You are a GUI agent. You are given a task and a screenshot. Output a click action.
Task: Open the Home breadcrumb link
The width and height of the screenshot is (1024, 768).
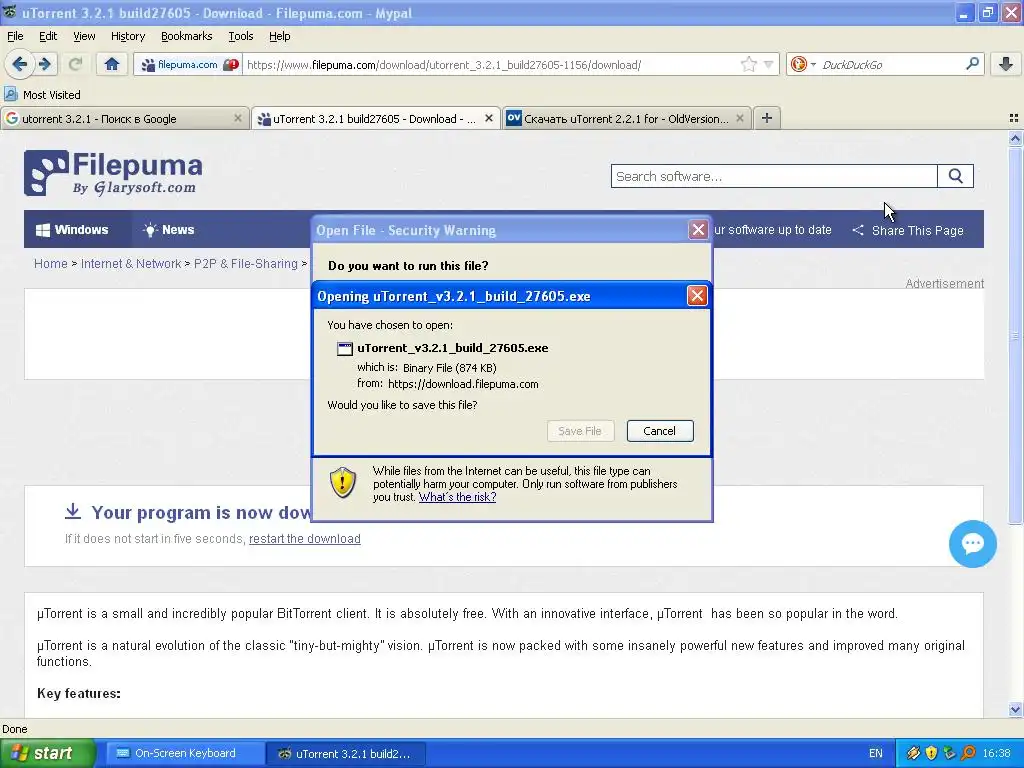(x=50, y=264)
